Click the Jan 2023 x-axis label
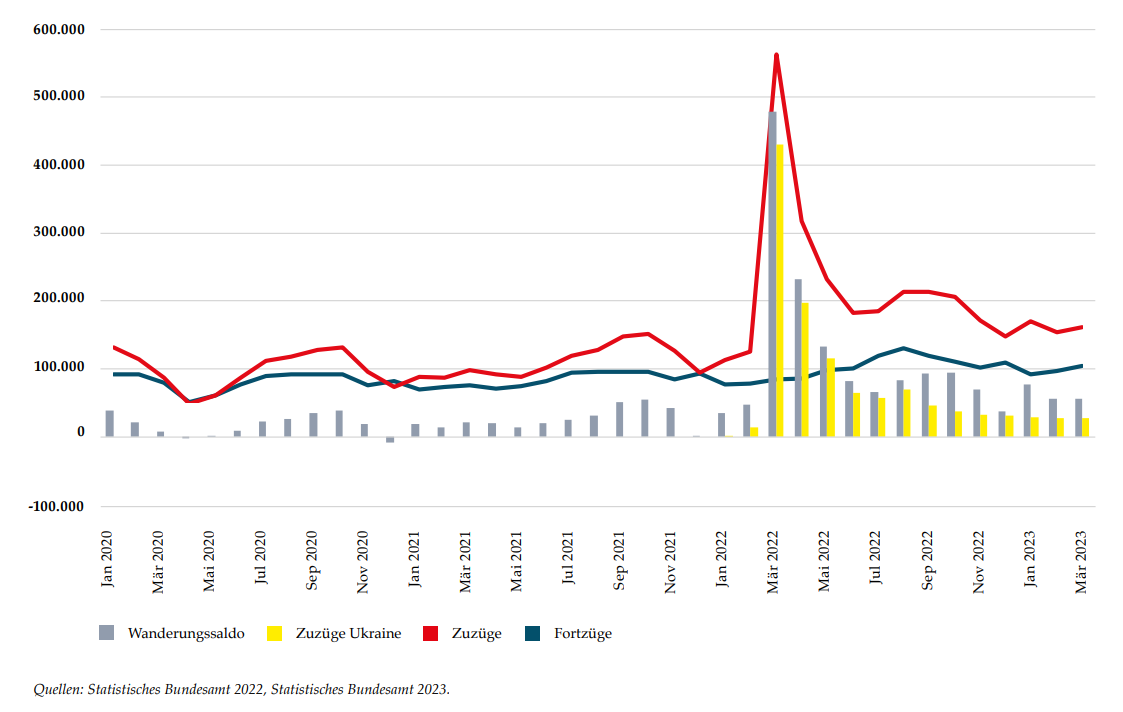Screen dimensions: 1123x712 pyautogui.click(x=1030, y=559)
